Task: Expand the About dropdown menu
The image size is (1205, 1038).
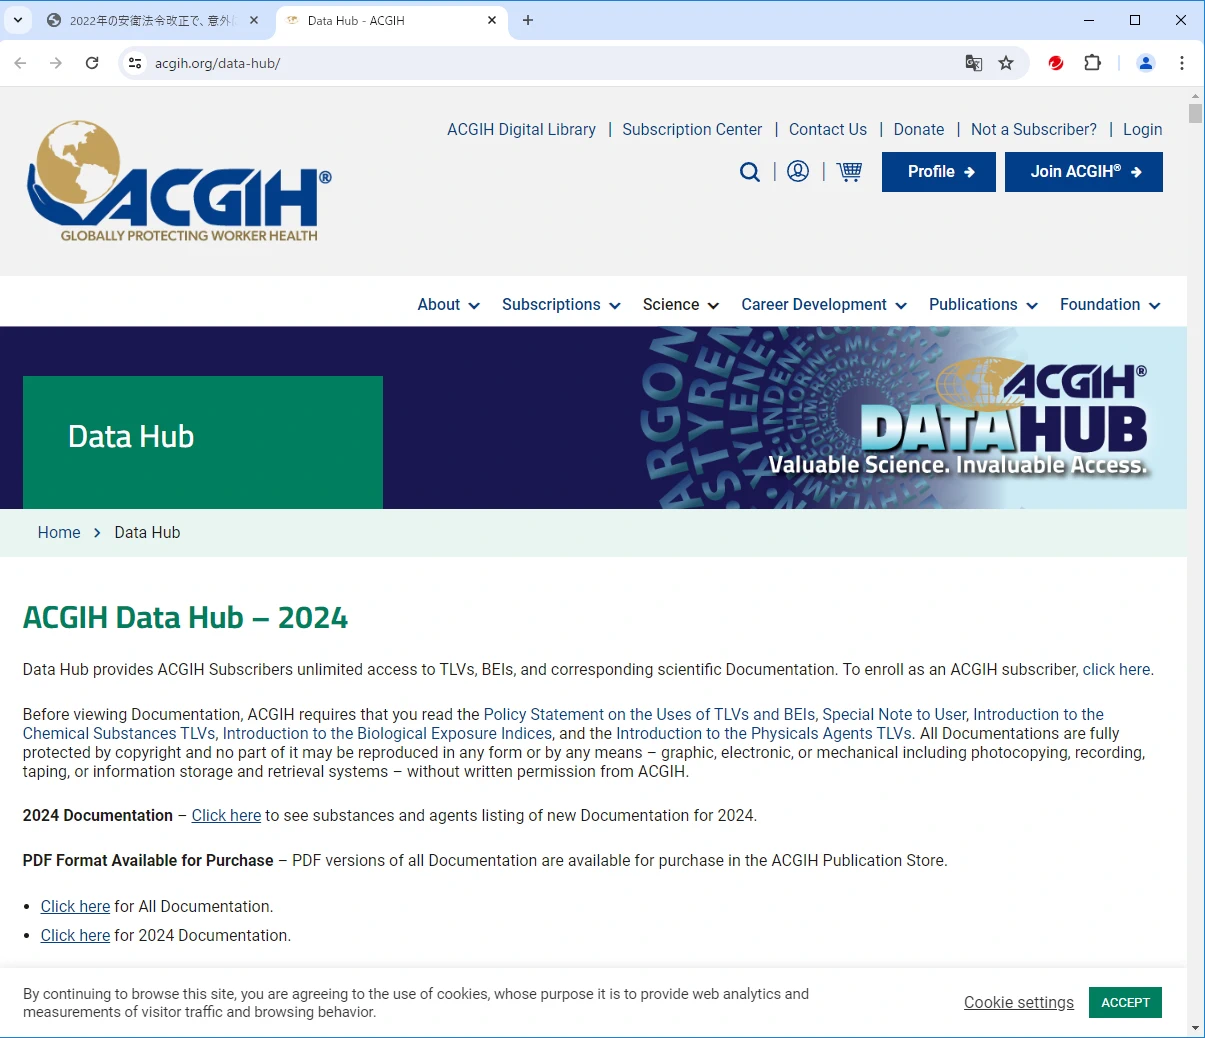Action: [x=448, y=305]
